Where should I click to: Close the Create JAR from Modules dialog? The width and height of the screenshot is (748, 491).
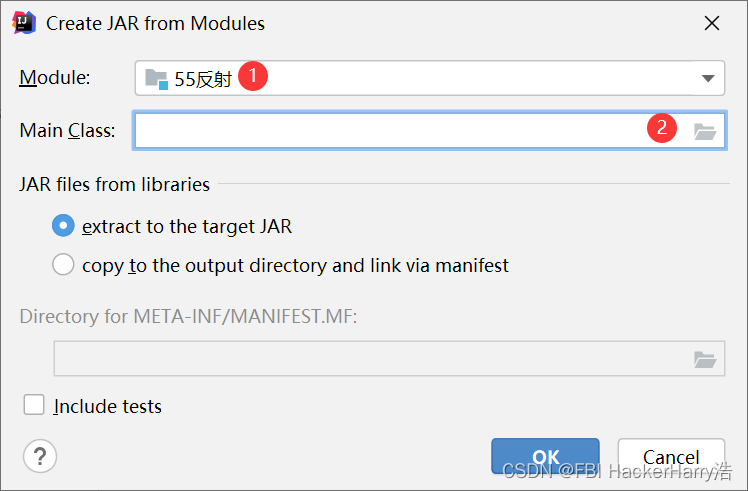tap(712, 23)
